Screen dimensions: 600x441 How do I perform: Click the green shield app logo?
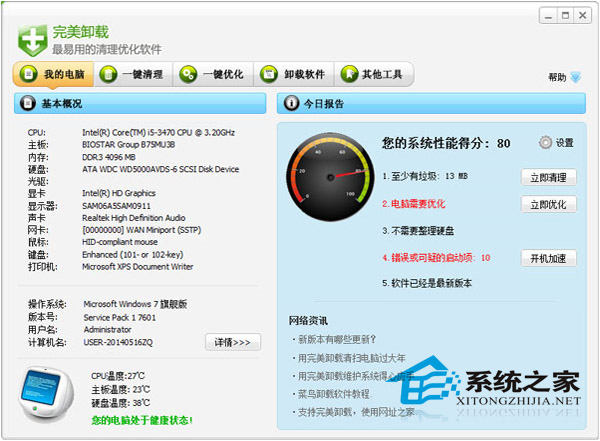coord(31,37)
